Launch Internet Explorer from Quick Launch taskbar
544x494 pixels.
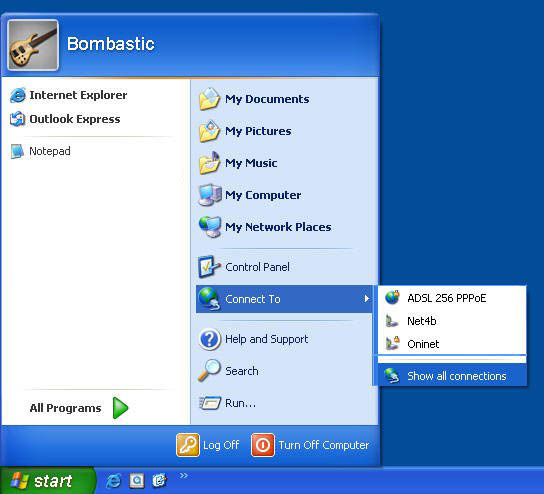(113, 480)
